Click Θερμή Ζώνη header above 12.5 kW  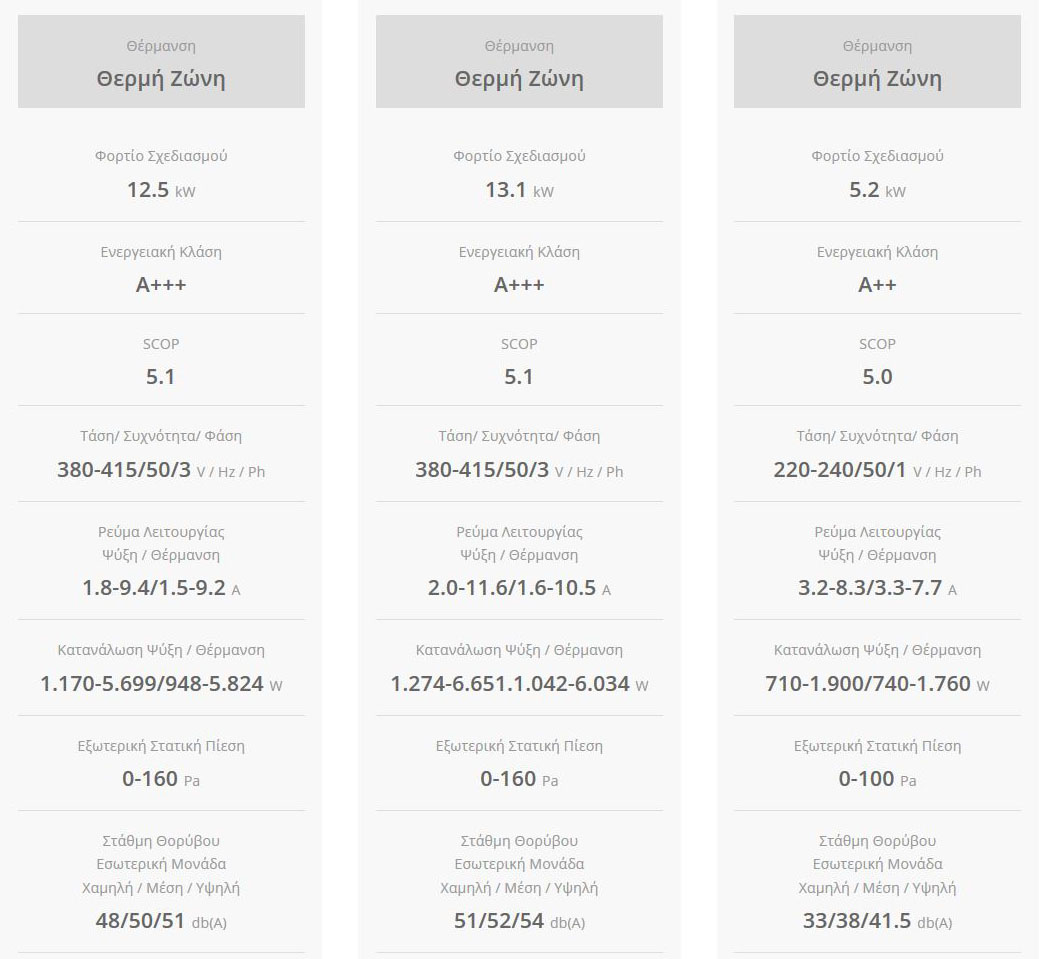point(161,79)
